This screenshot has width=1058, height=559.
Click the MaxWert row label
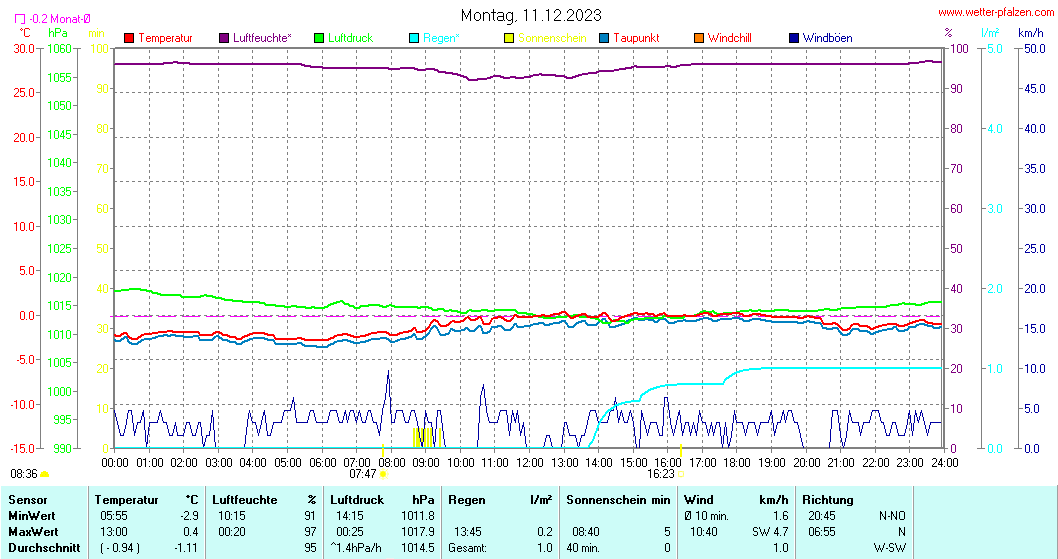[33, 532]
